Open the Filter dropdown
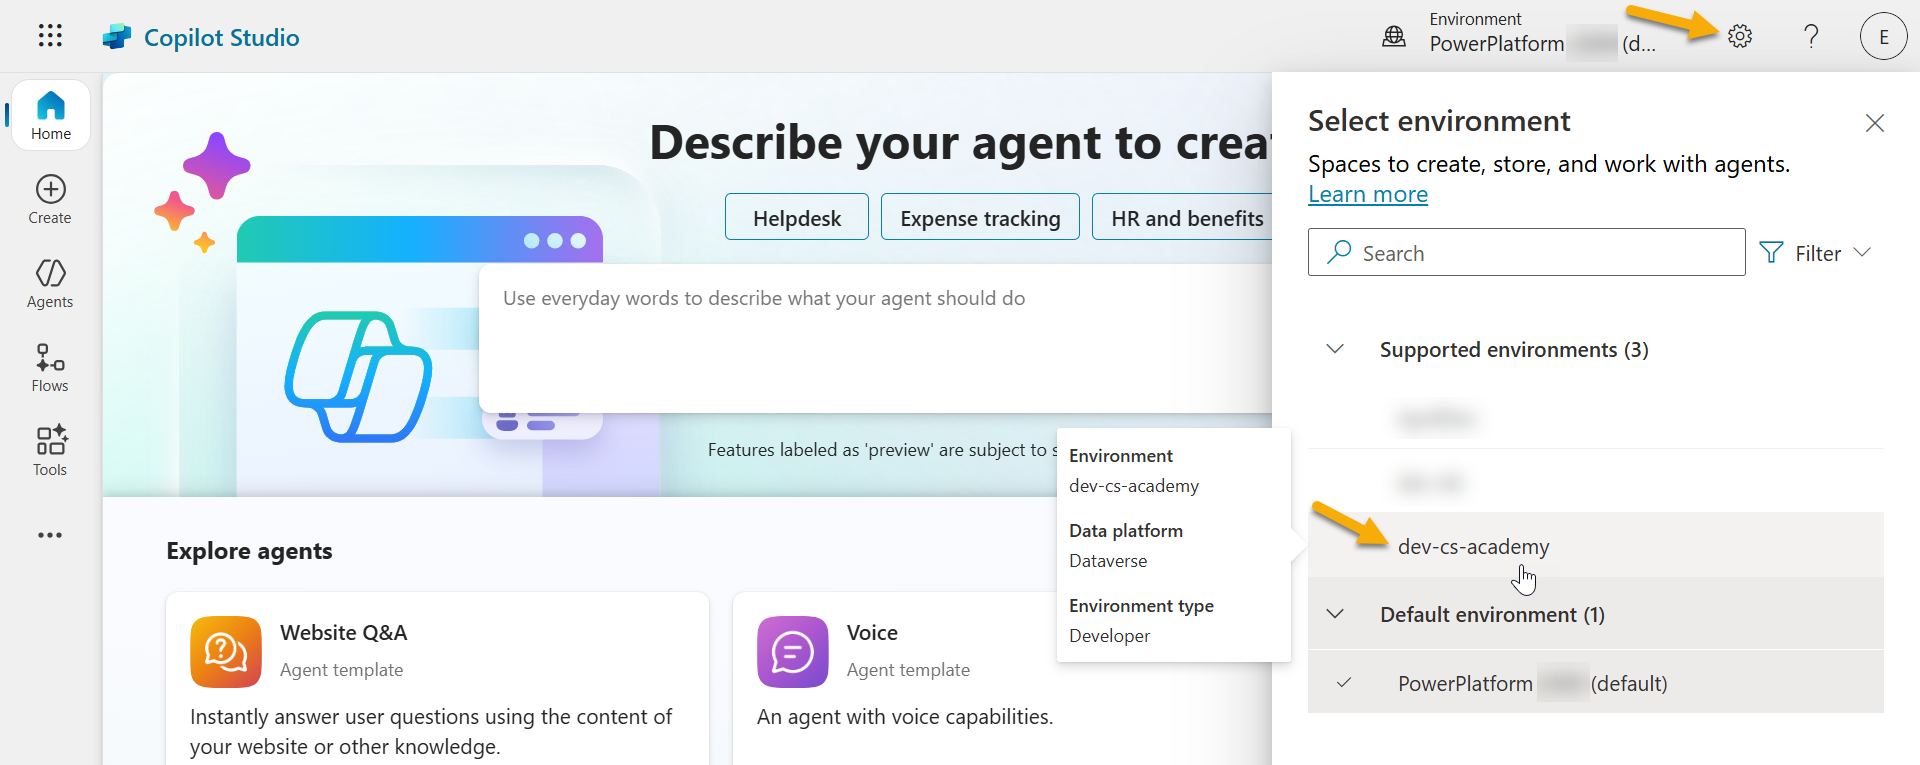This screenshot has height=765, width=1920. point(1815,253)
